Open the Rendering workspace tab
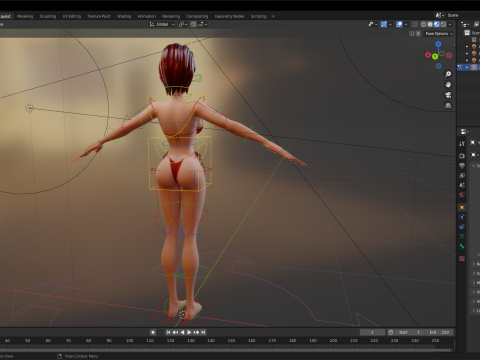The height and width of the screenshot is (360, 480). pos(171,16)
